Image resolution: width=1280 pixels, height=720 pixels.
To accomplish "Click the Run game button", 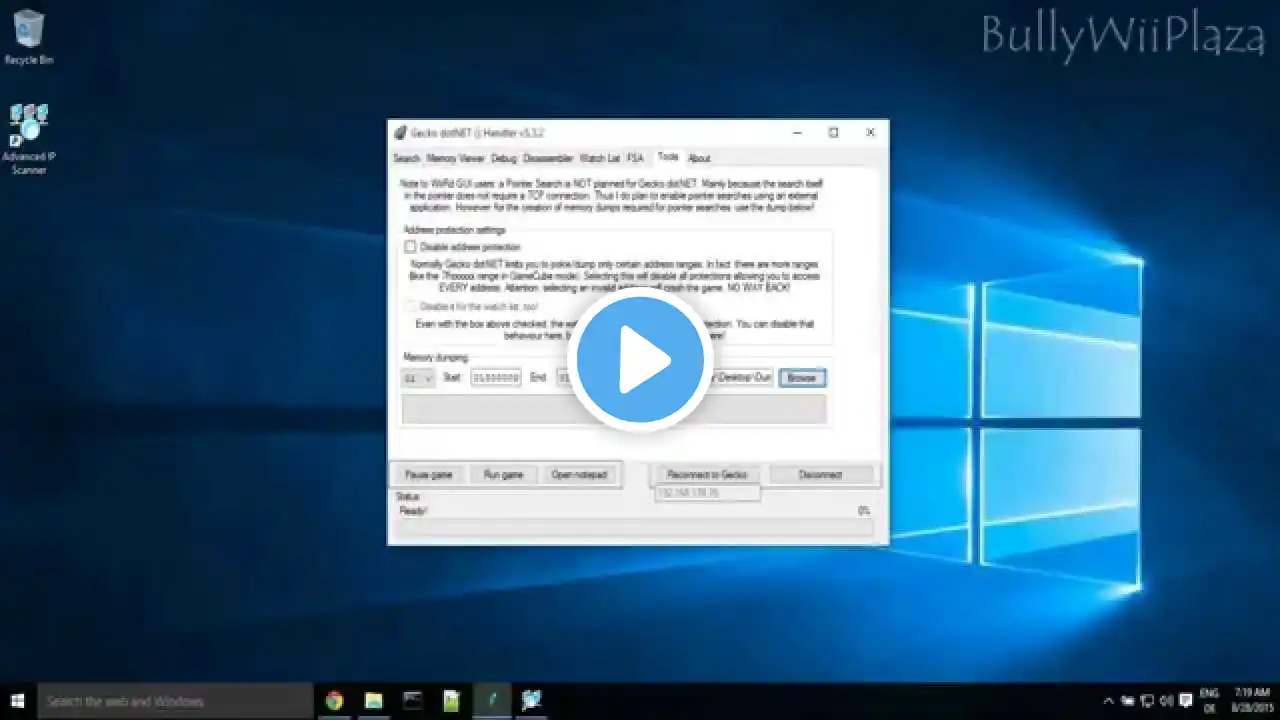I will pos(503,475).
